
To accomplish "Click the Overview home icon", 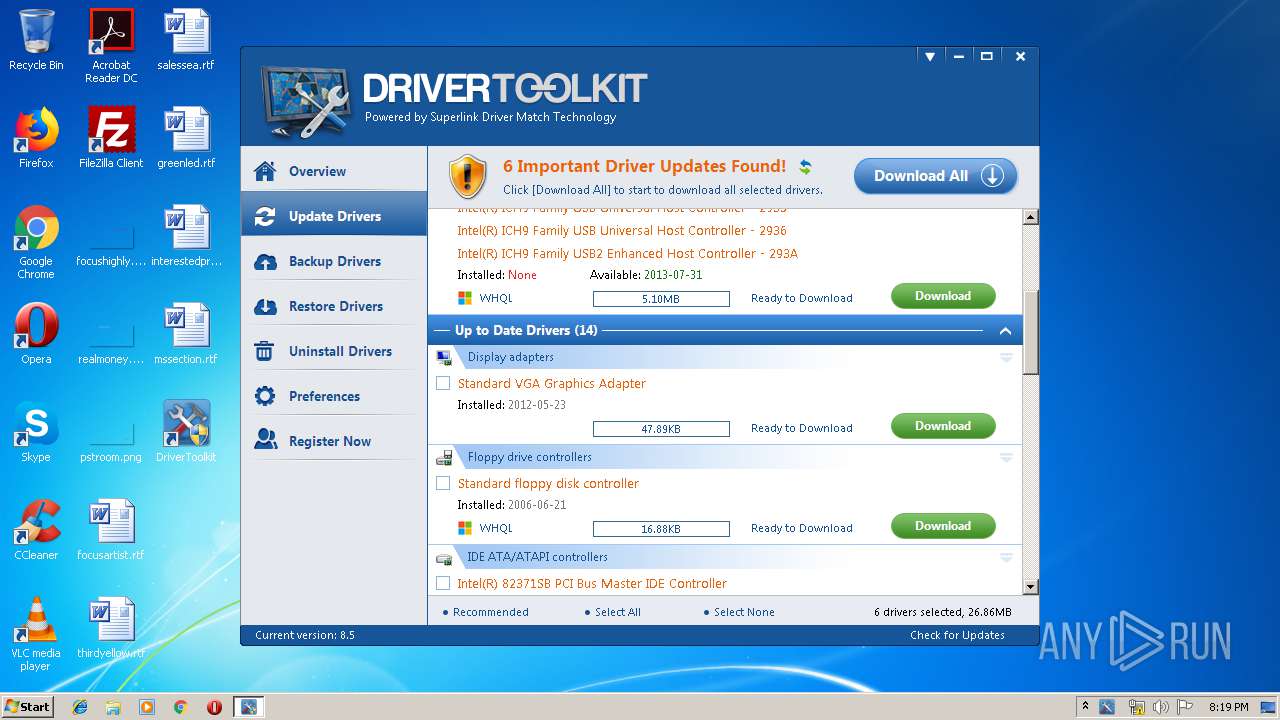I will coord(265,171).
